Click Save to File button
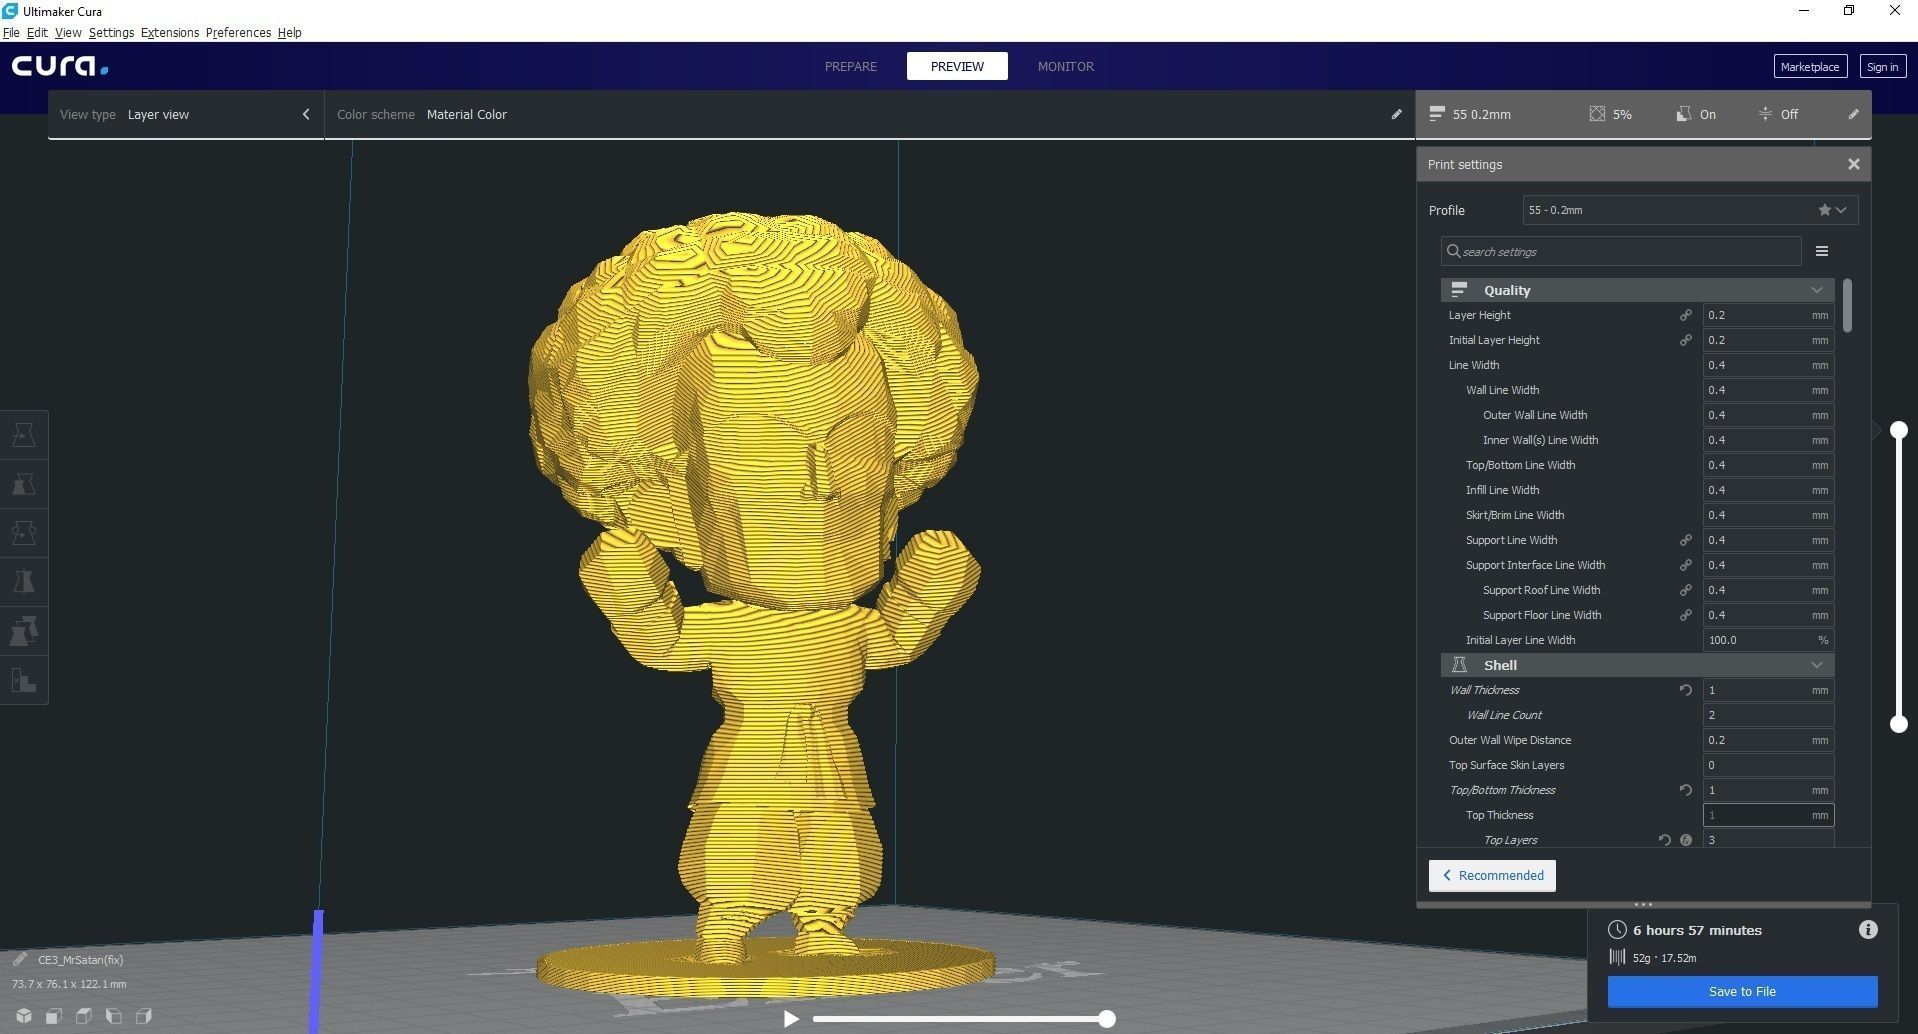Viewport: 1918px width, 1034px height. pyautogui.click(x=1742, y=991)
